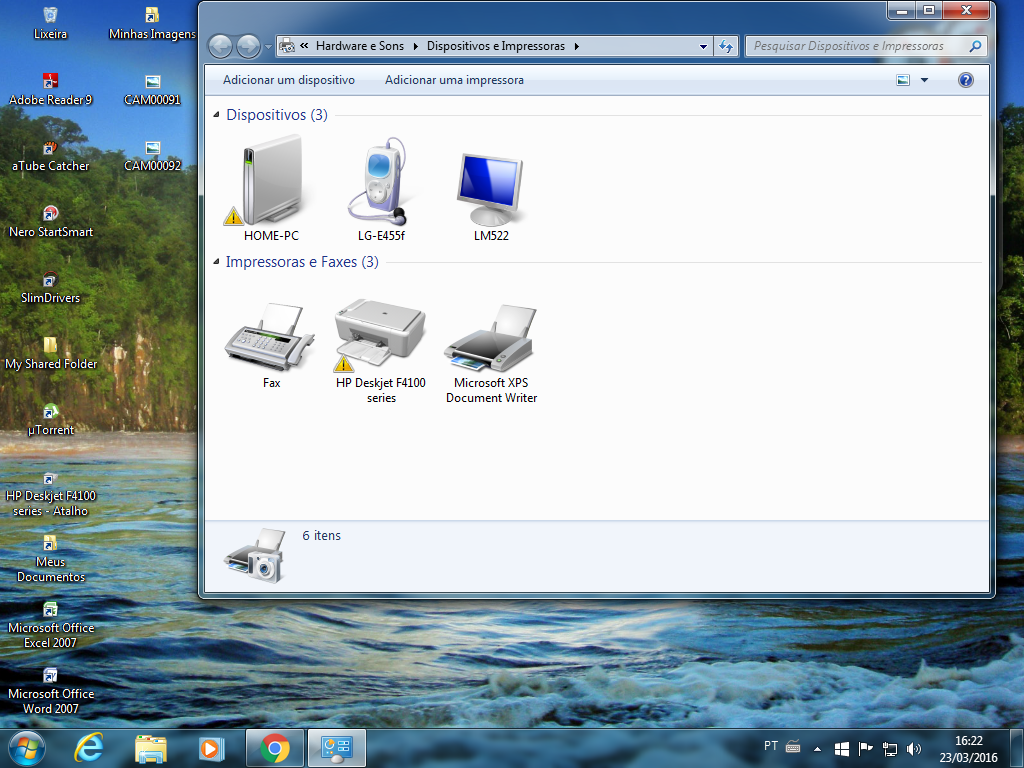Image resolution: width=1024 pixels, height=768 pixels.
Task: Show hidden tray icons arrow
Action: tap(817, 749)
